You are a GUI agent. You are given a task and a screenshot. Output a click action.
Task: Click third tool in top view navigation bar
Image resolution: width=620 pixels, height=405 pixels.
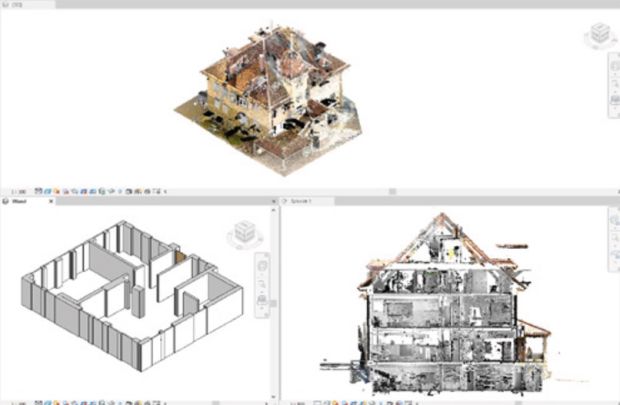[615, 99]
